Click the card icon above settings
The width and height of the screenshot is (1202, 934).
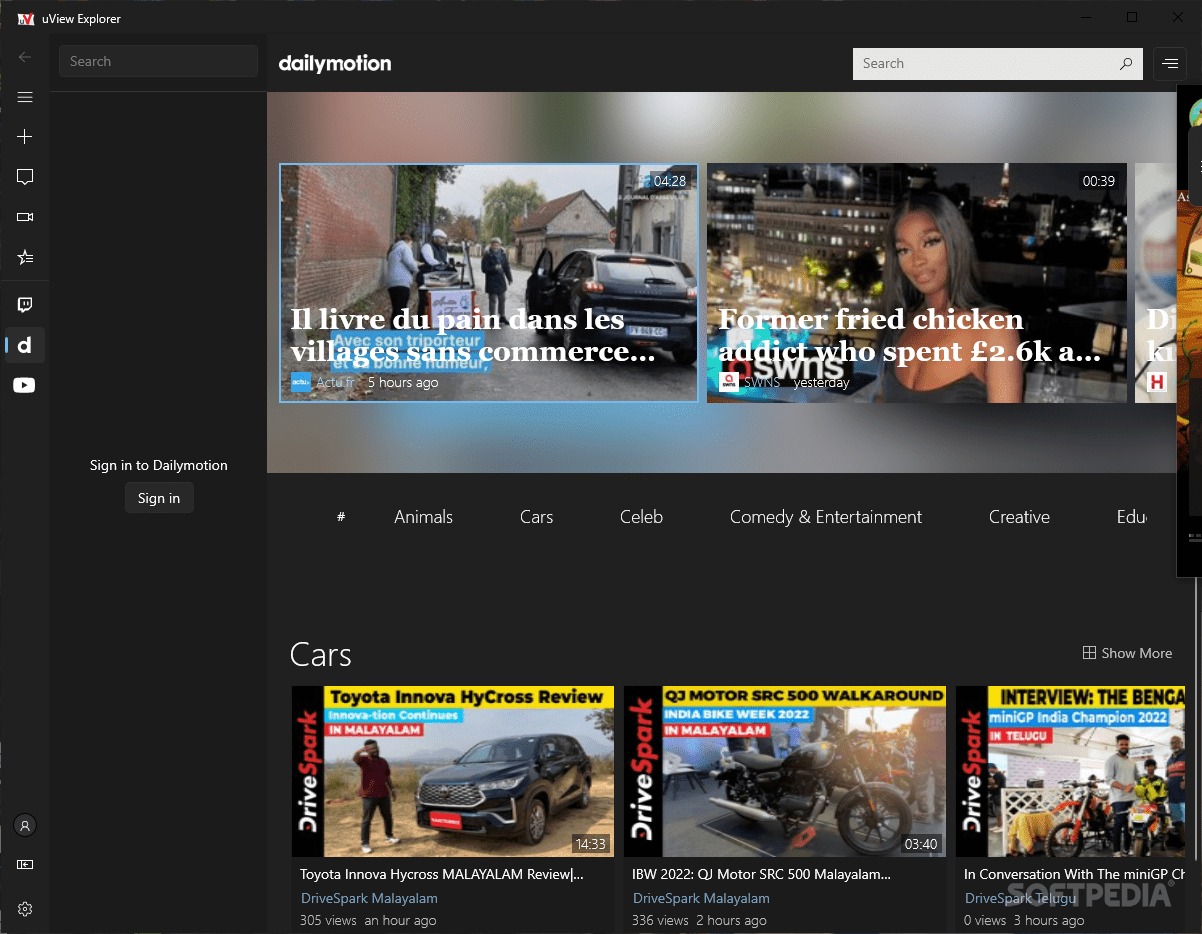25,864
